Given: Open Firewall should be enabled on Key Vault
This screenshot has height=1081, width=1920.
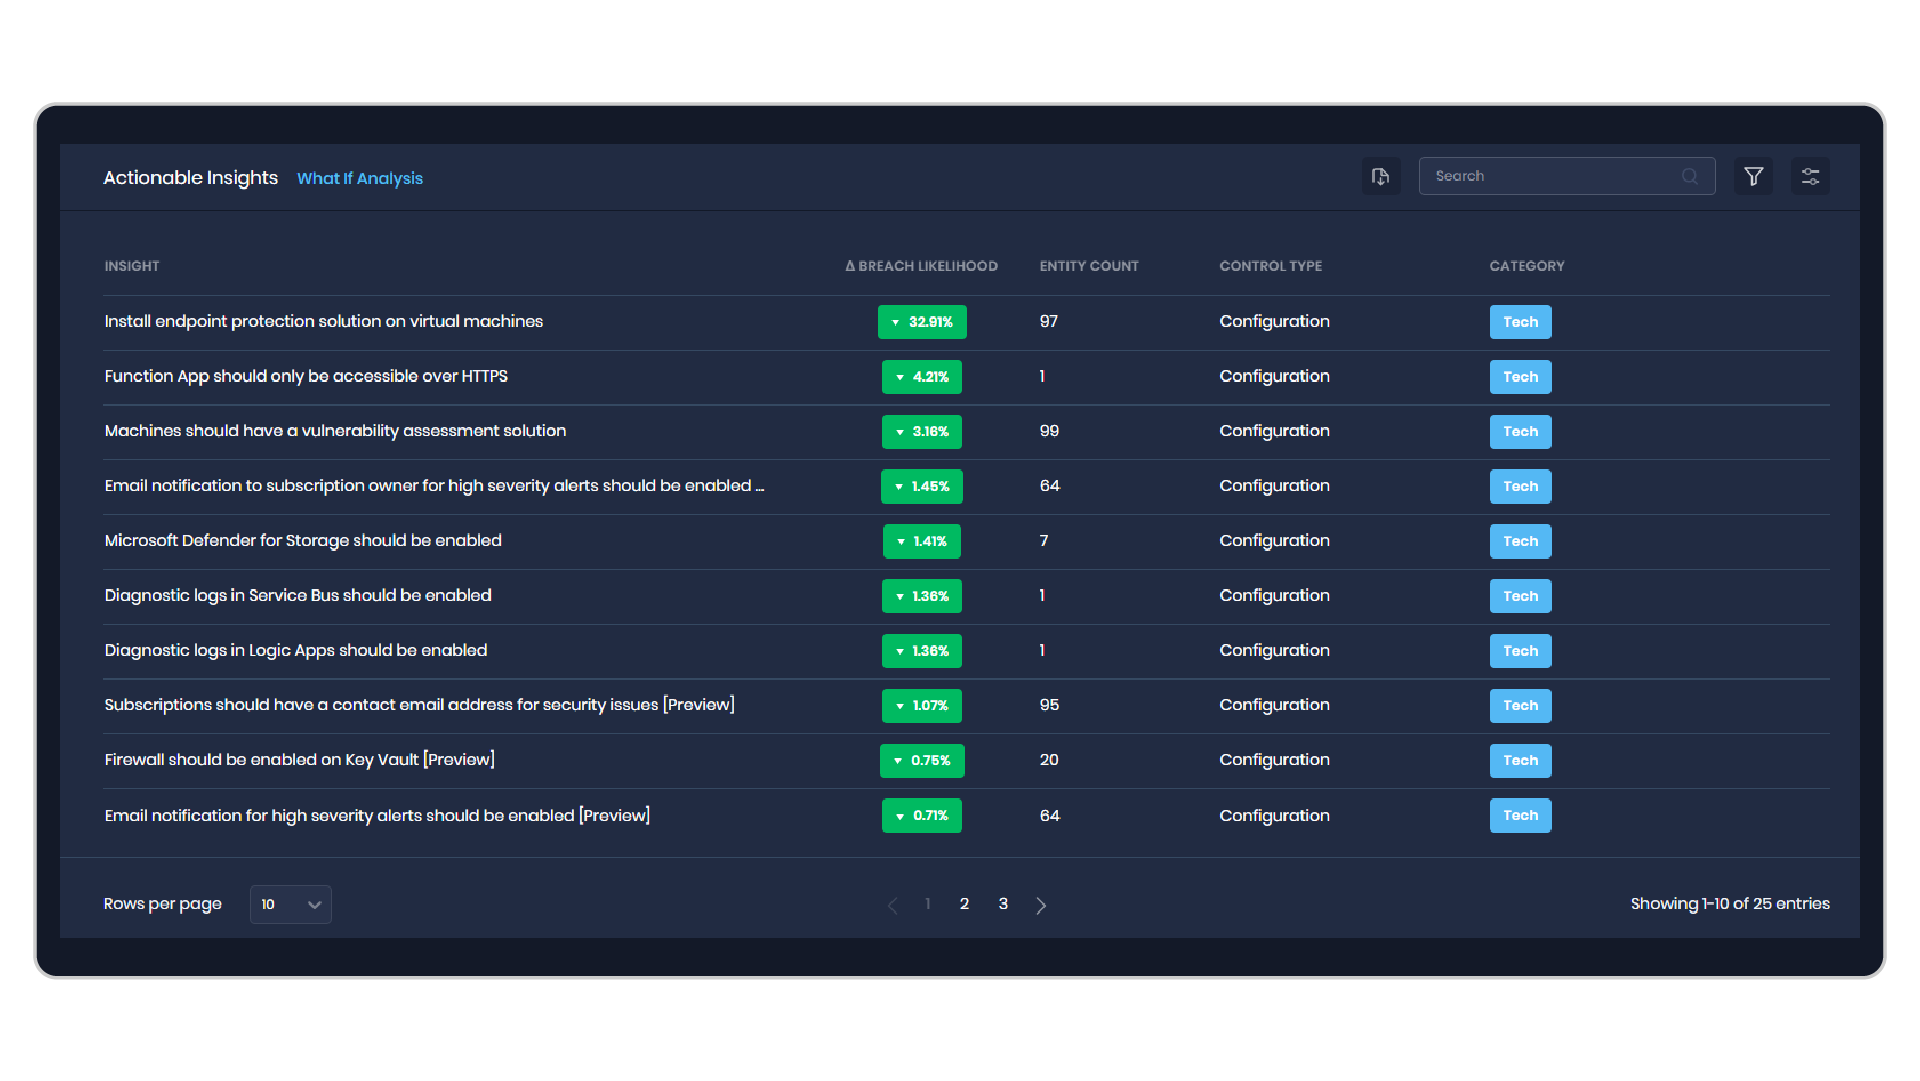Looking at the screenshot, I should (300, 760).
